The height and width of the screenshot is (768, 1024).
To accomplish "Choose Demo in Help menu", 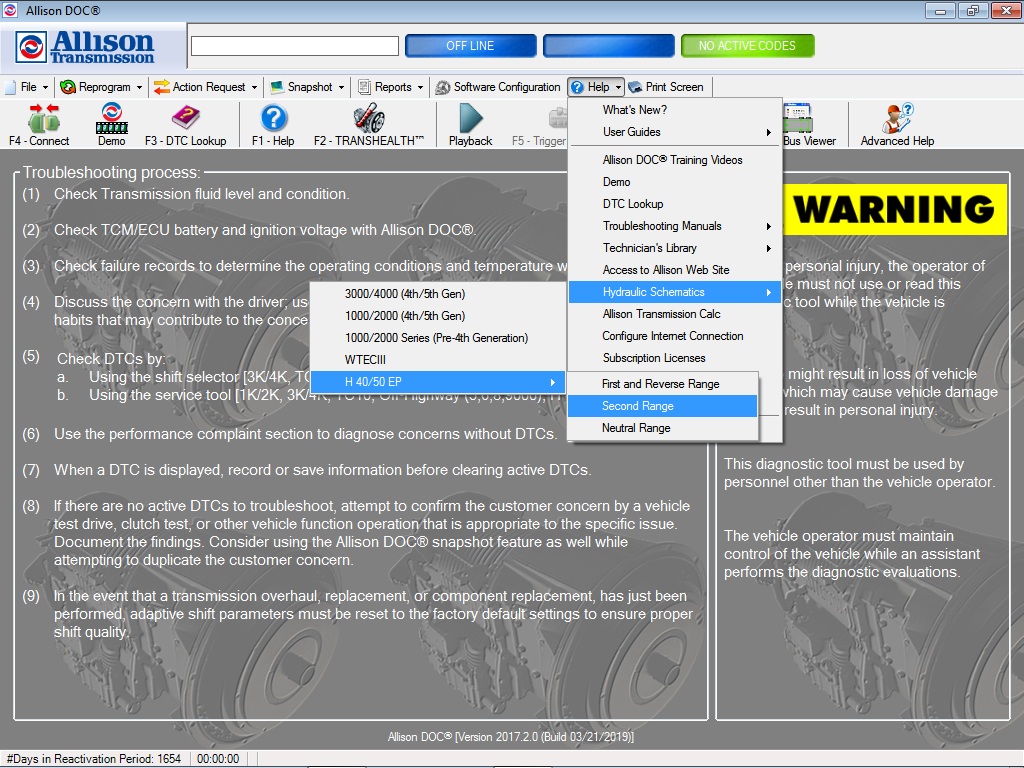I will (675, 182).
